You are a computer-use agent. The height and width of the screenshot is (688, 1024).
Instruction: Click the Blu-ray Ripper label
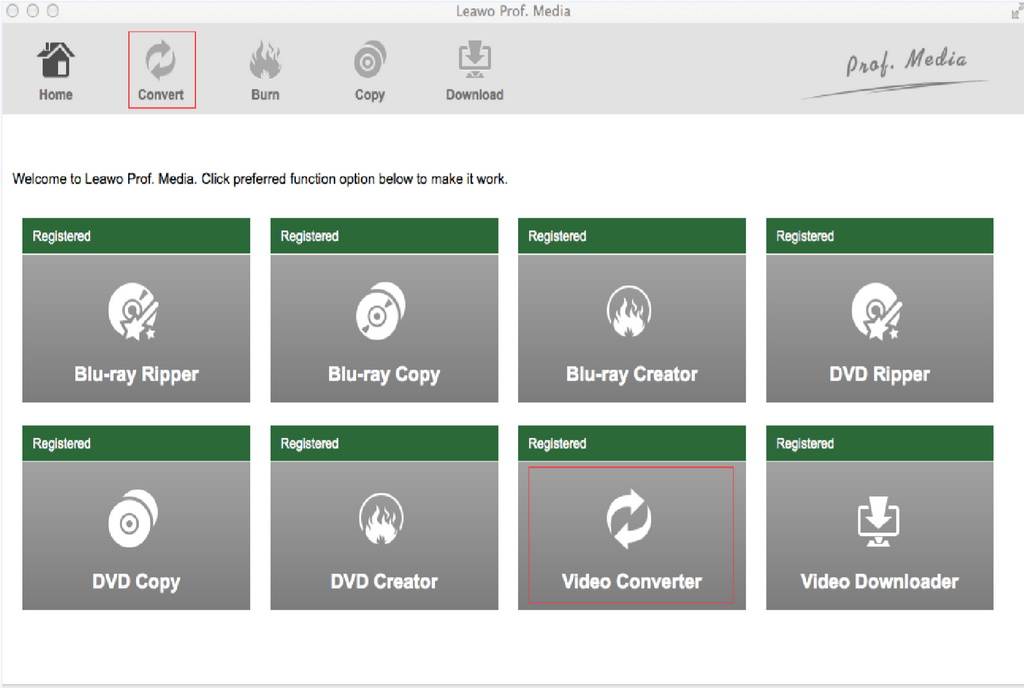point(136,375)
